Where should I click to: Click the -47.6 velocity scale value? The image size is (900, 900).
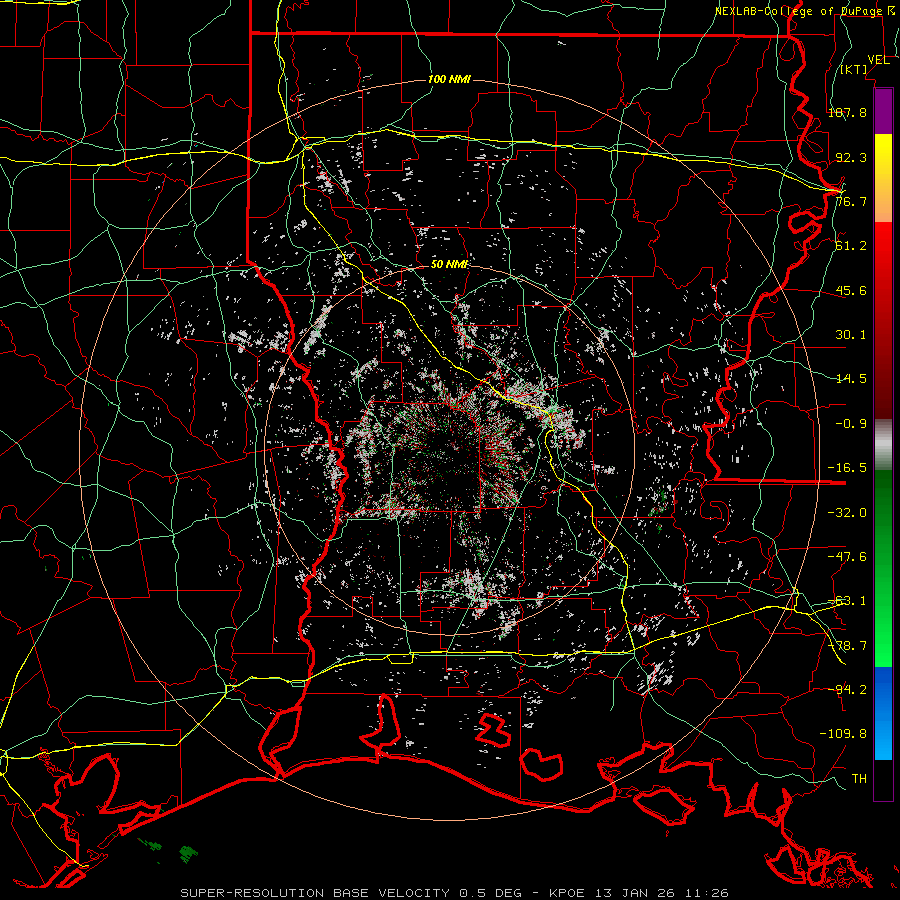pos(847,557)
